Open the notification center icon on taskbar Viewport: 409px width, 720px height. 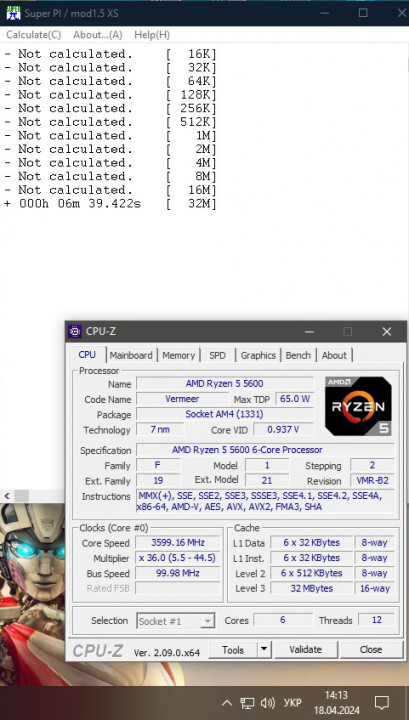pos(382,703)
